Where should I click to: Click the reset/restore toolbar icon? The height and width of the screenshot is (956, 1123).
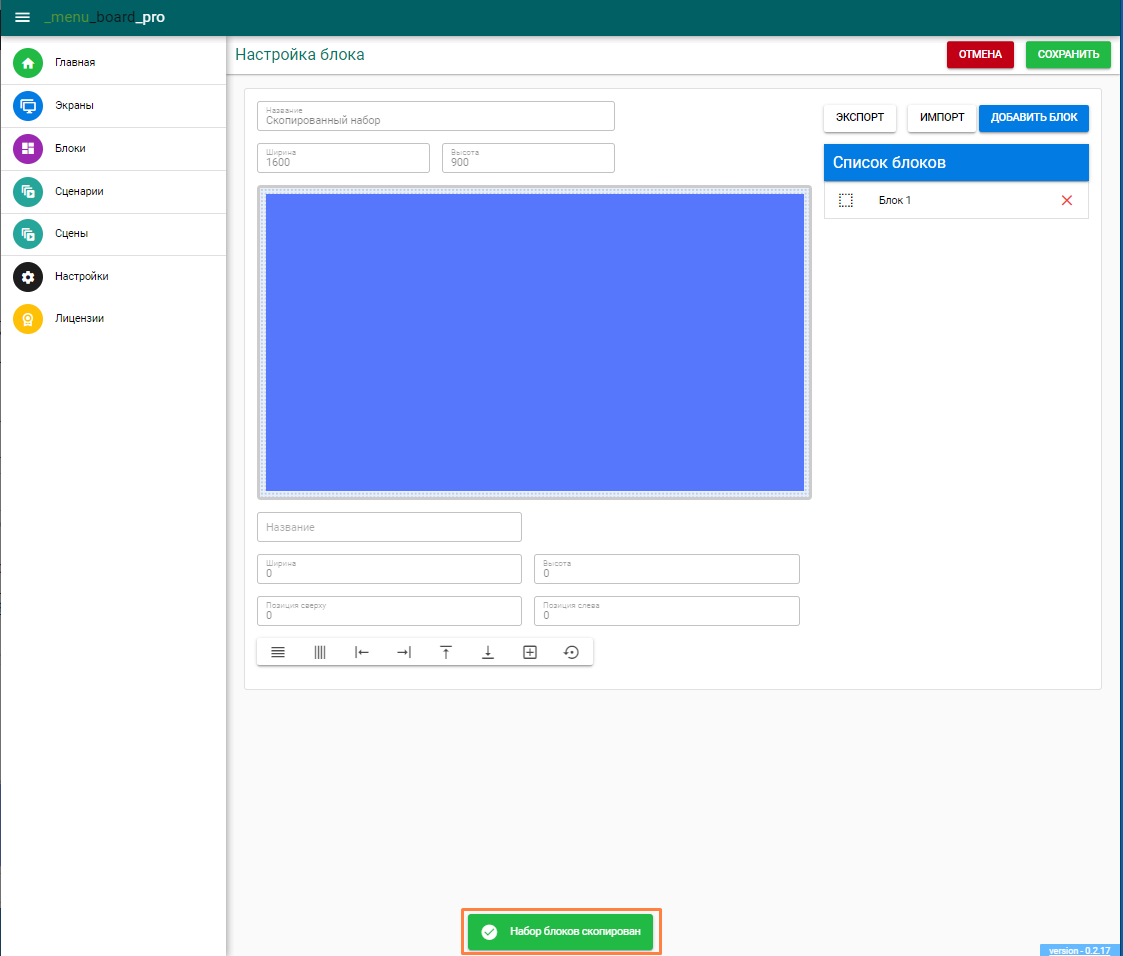571,652
